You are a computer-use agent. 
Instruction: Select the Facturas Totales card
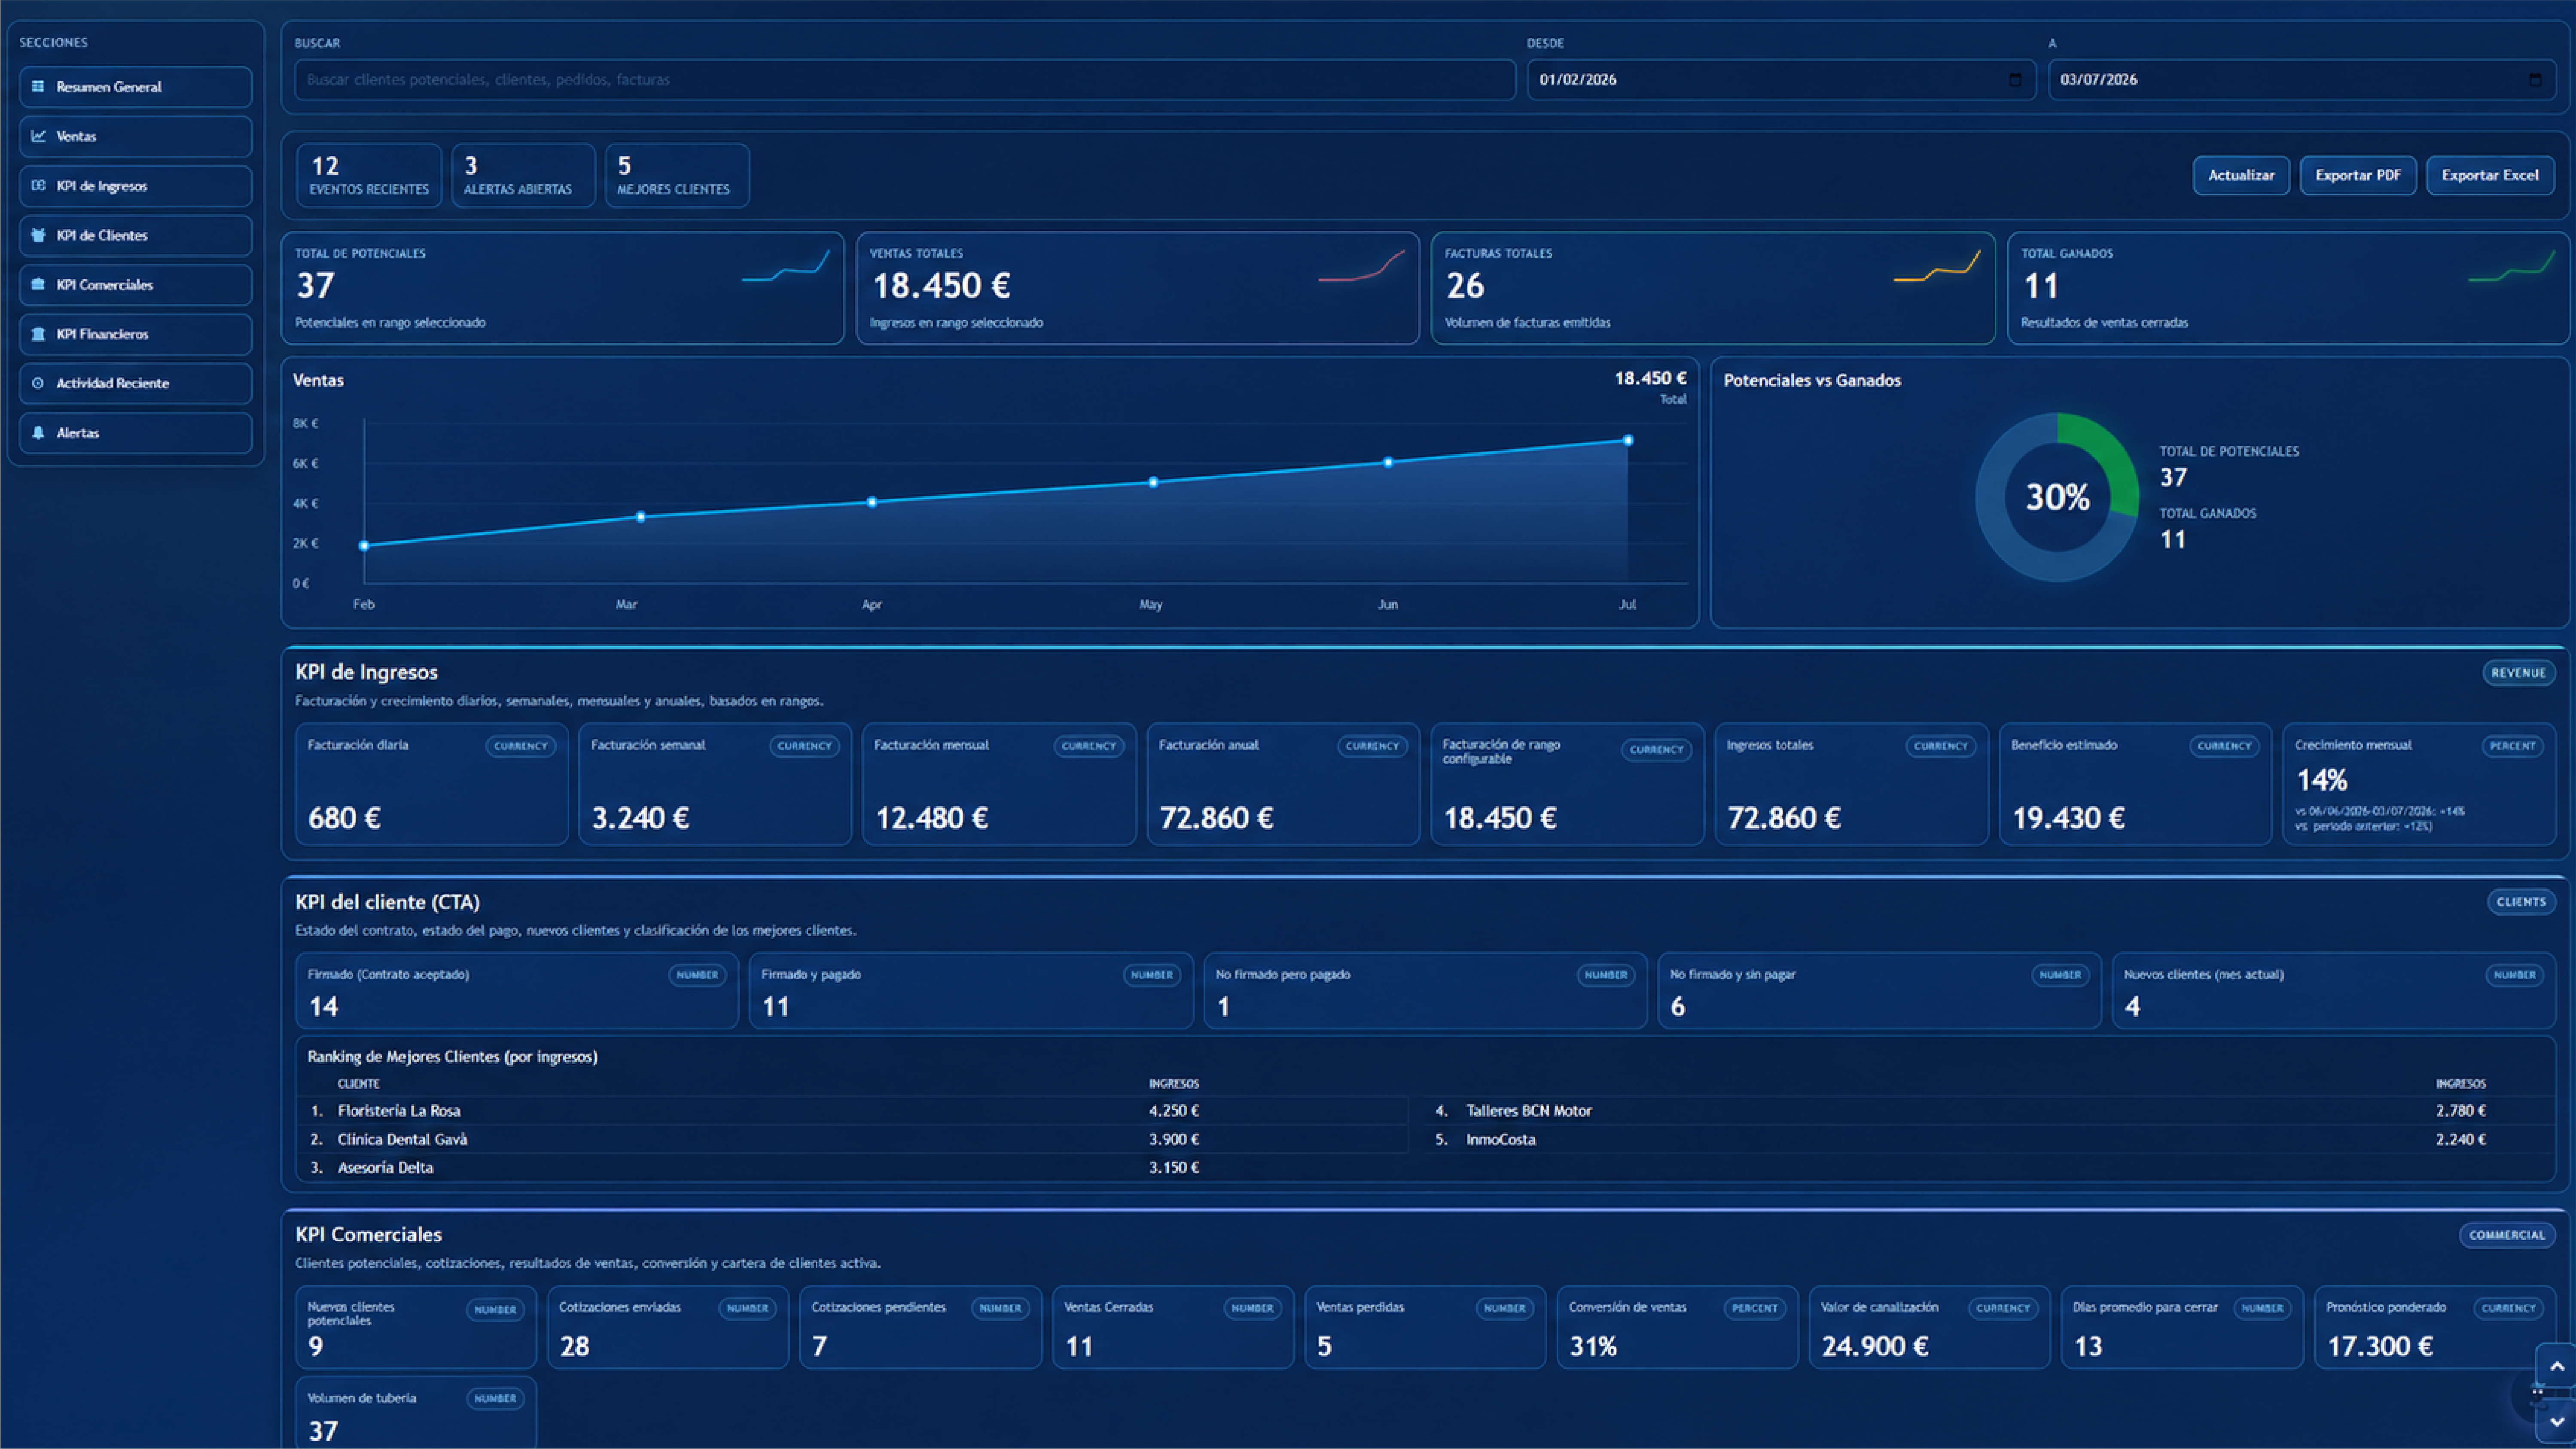point(1713,289)
